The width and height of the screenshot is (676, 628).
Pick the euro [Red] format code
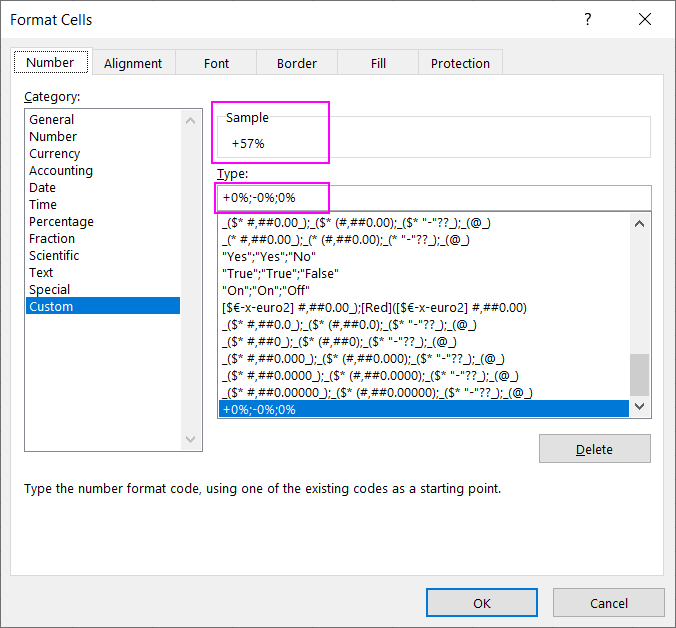point(374,307)
